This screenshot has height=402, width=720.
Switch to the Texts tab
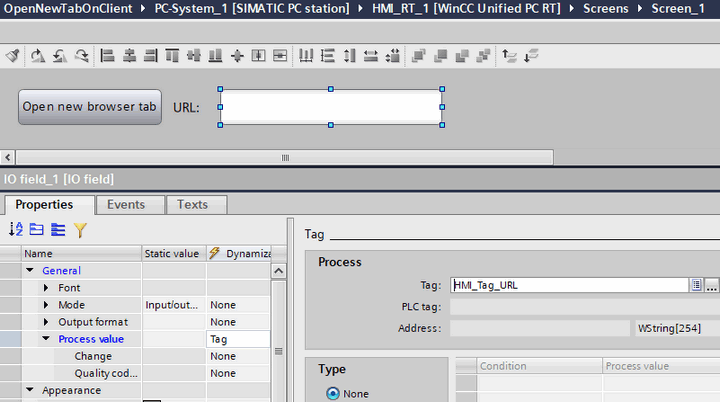point(197,205)
